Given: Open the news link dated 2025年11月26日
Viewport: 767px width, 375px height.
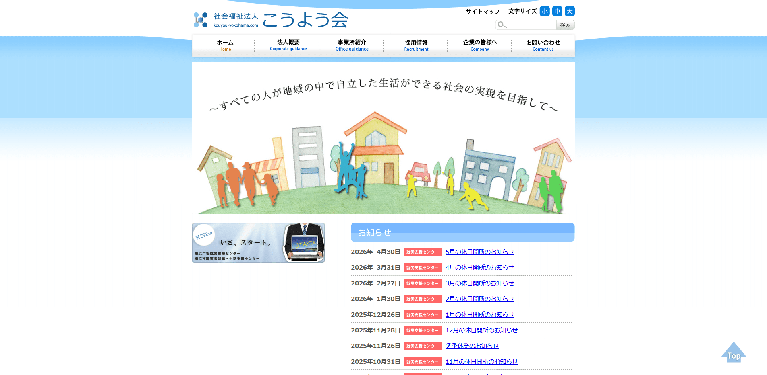Looking at the screenshot, I should pos(472,346).
